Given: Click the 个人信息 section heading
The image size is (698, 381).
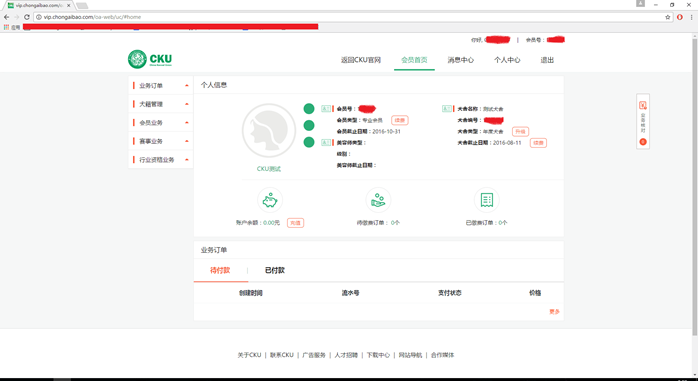Looking at the screenshot, I should click(214, 85).
